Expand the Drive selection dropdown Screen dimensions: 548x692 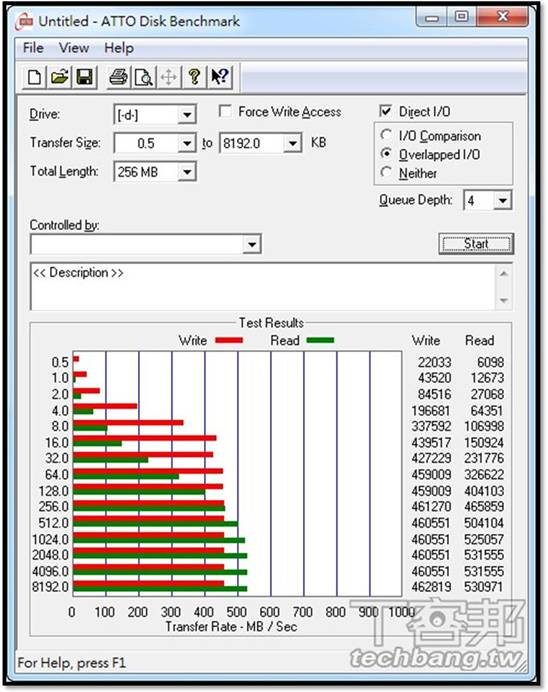[x=187, y=115]
